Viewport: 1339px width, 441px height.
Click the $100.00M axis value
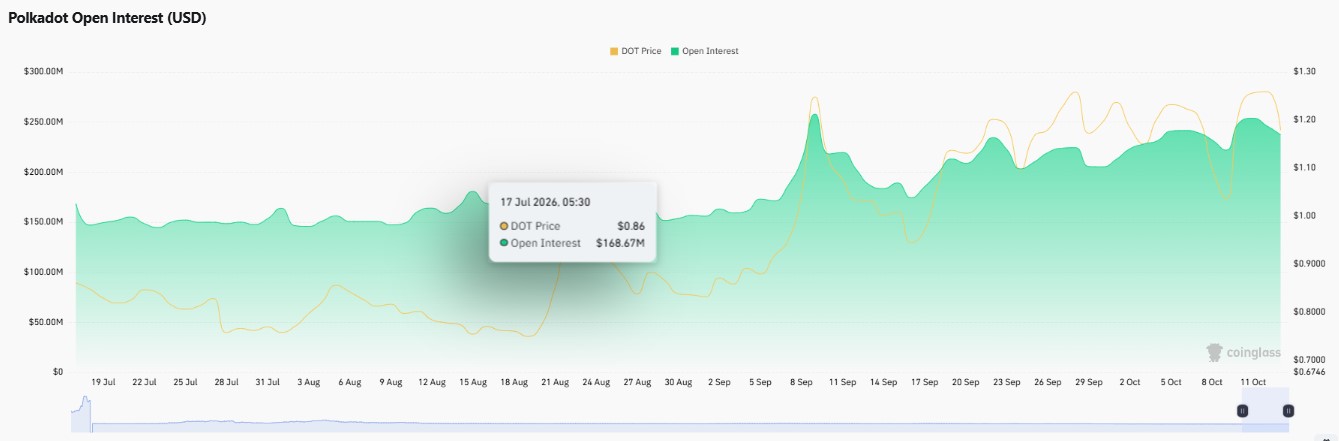43,272
